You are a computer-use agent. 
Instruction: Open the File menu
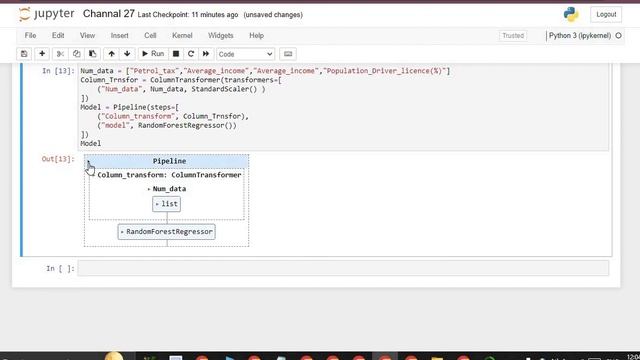click(30, 36)
